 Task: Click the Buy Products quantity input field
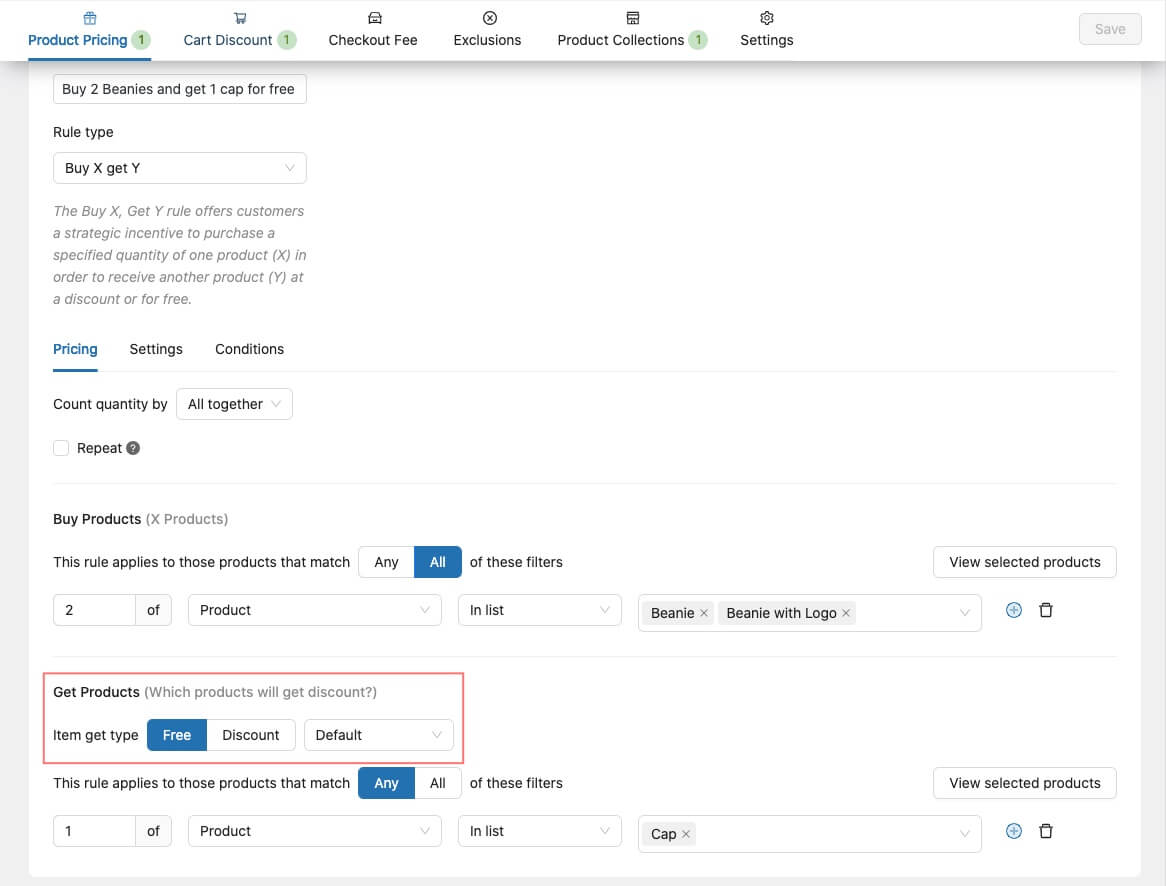coord(94,610)
